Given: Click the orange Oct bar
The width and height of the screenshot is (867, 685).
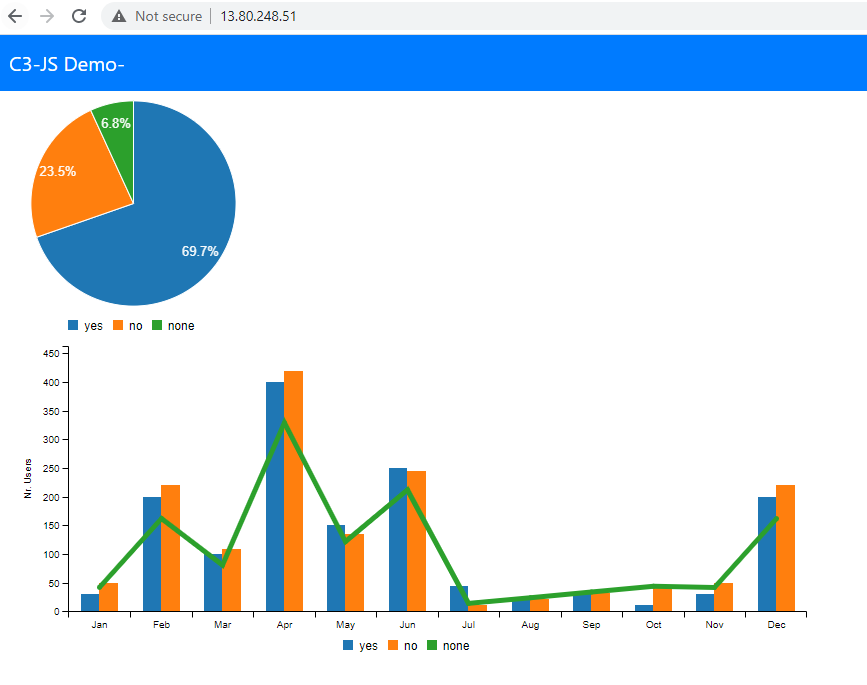Looking at the screenshot, I should (662, 600).
